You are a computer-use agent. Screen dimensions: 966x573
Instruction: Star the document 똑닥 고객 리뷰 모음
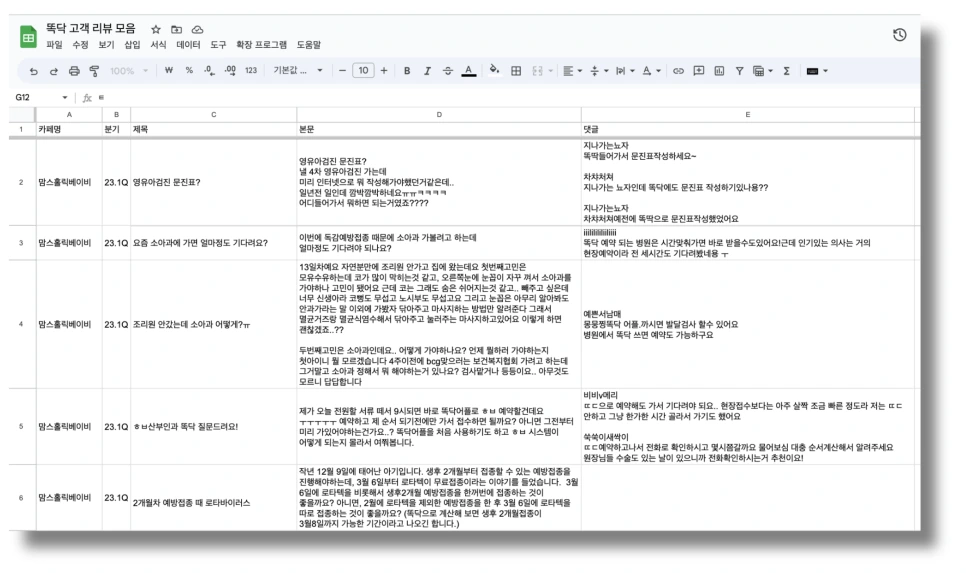156,30
